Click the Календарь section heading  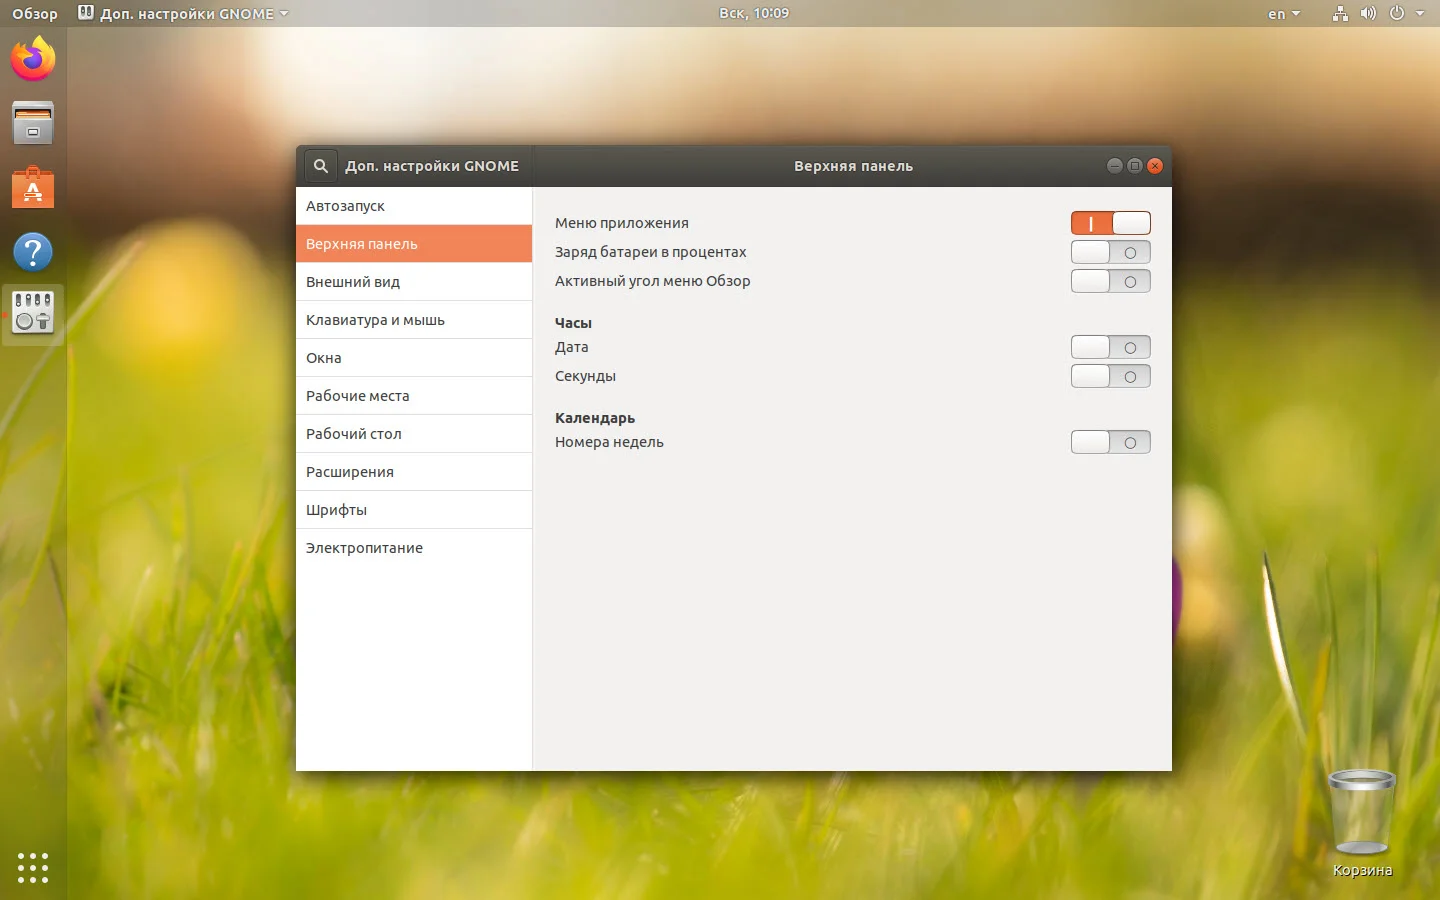point(595,418)
